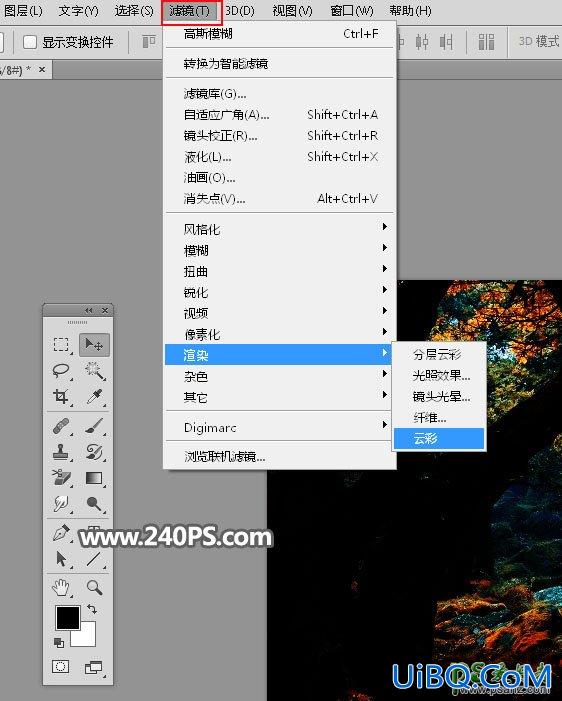Image resolution: width=562 pixels, height=701 pixels.
Task: Select the Clone Stamp tool
Action: pyautogui.click(x=61, y=452)
